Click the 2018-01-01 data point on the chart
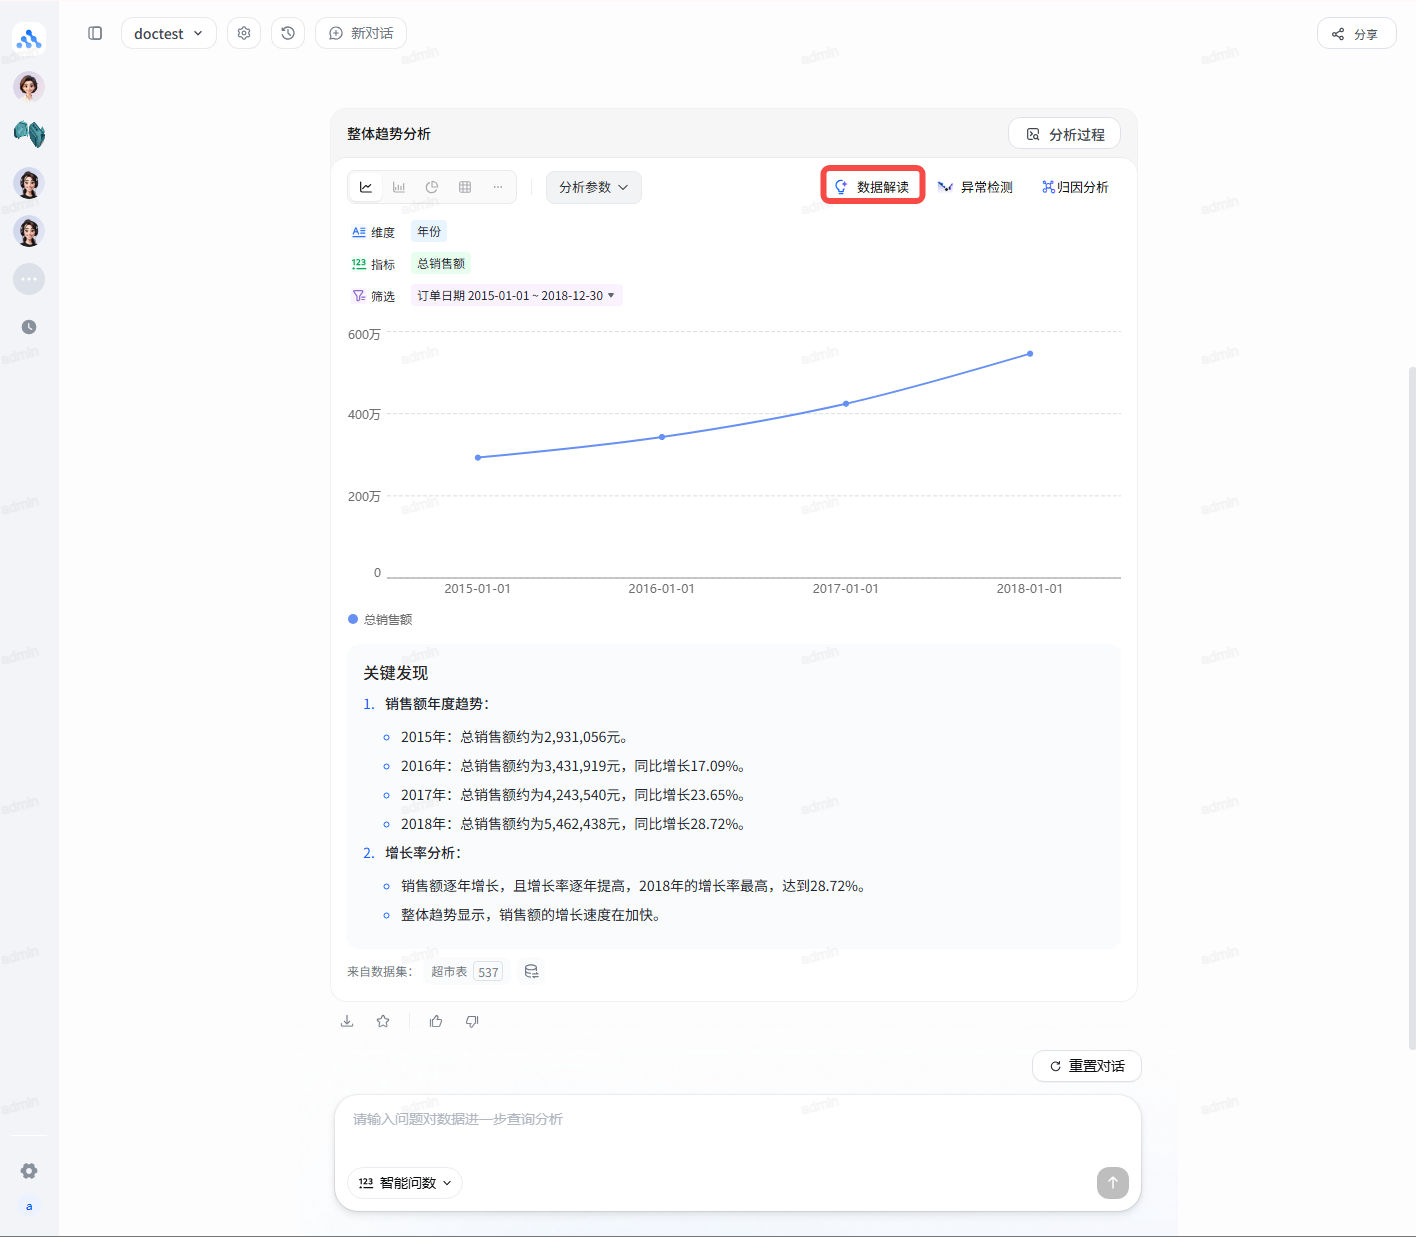 pyautogui.click(x=1030, y=354)
